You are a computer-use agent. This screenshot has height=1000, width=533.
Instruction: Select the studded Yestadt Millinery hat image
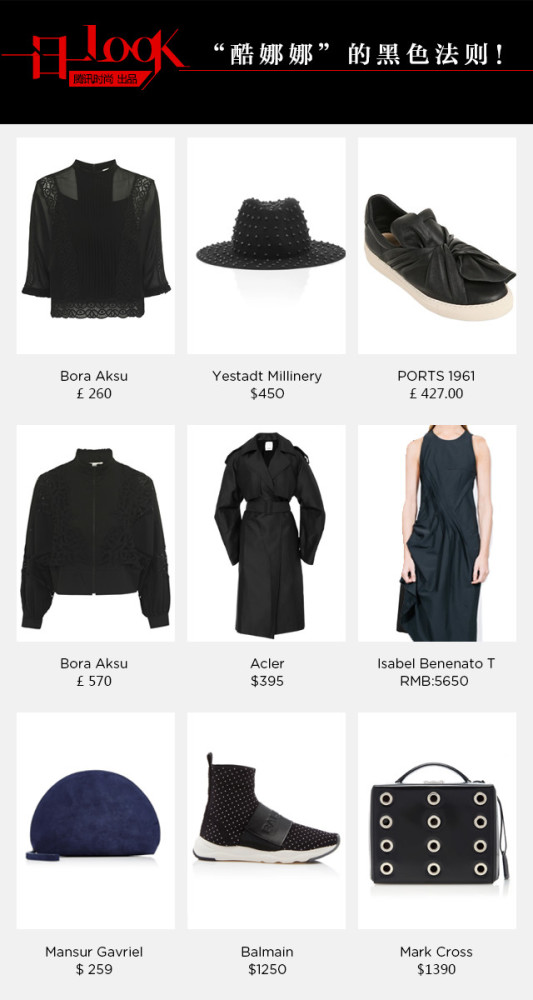point(266,246)
